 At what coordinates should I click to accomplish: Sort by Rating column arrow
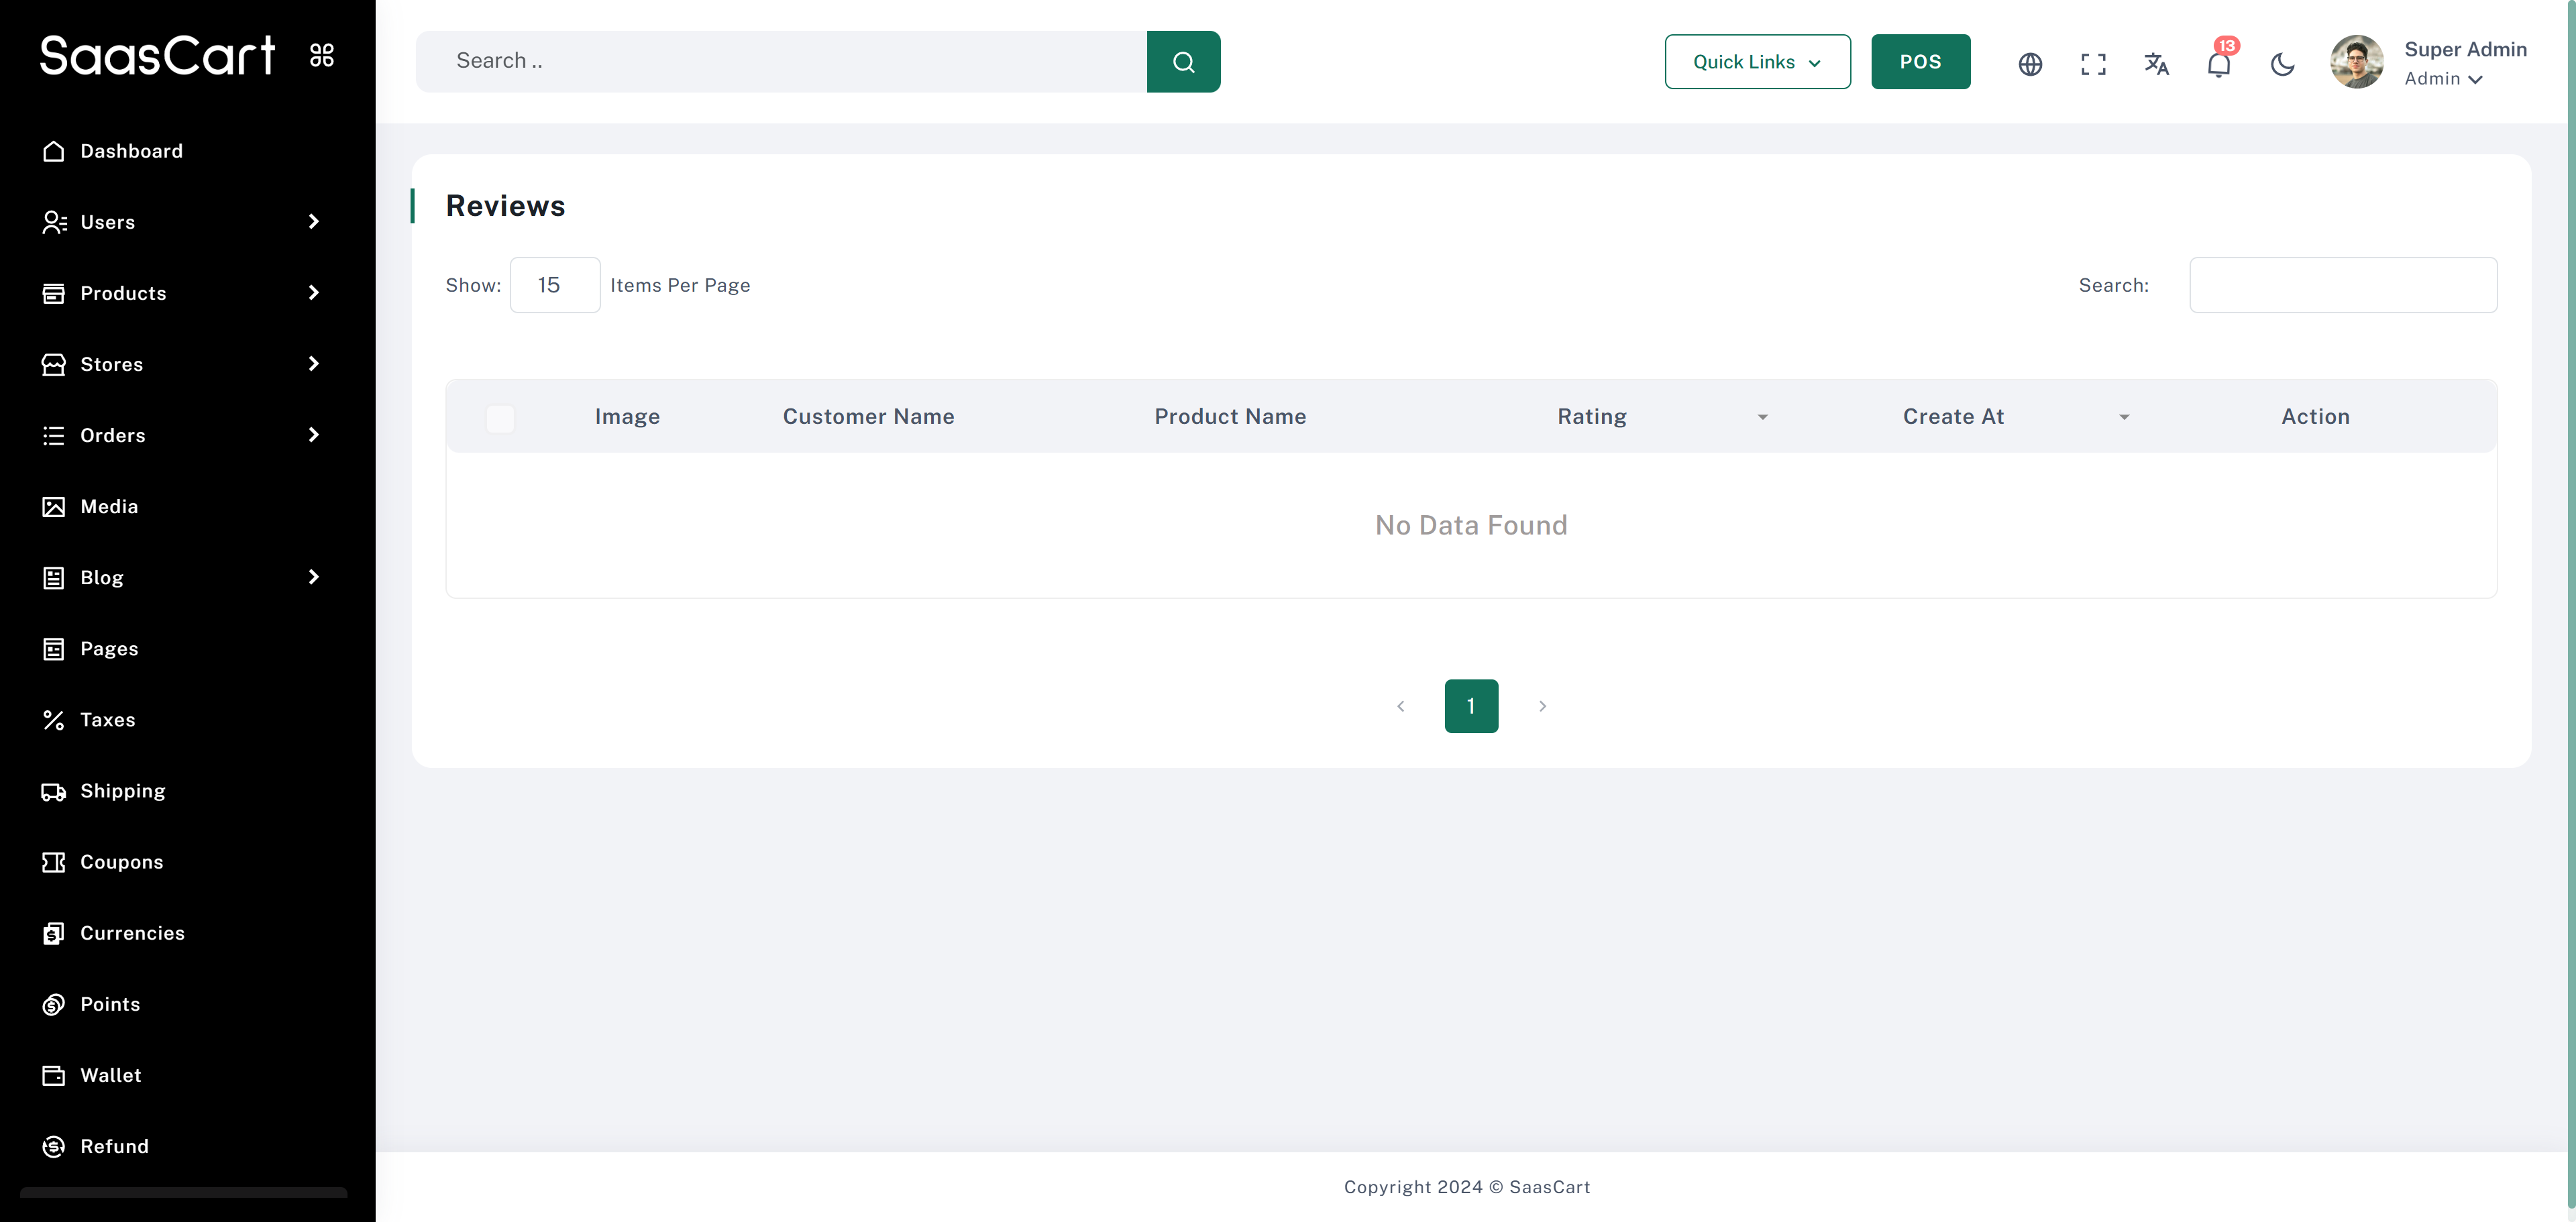1762,417
